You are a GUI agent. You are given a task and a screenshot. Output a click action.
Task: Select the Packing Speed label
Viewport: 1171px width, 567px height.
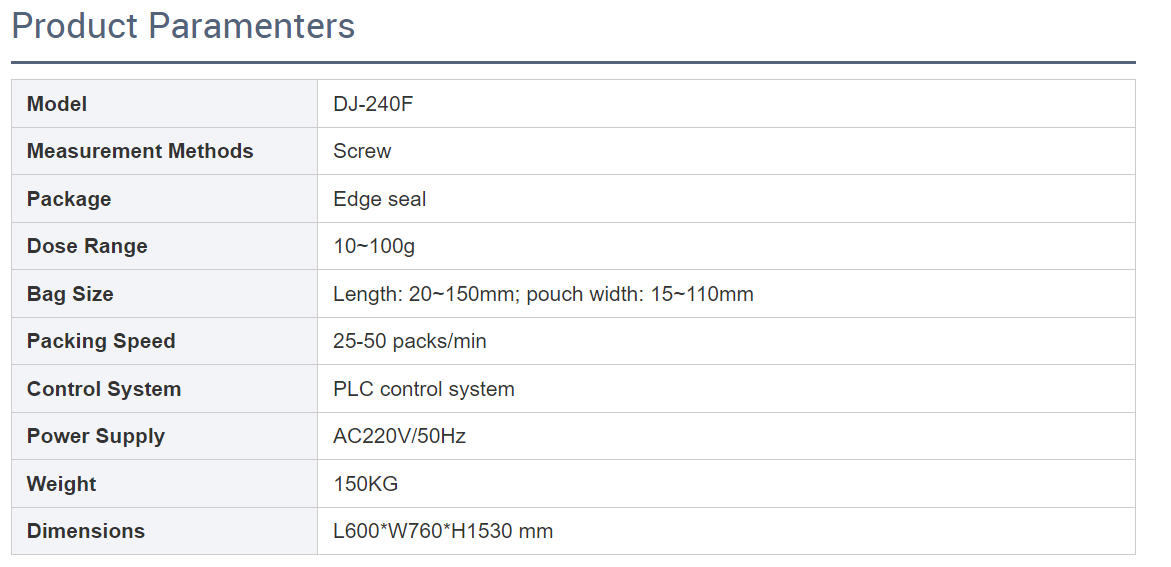click(x=101, y=341)
